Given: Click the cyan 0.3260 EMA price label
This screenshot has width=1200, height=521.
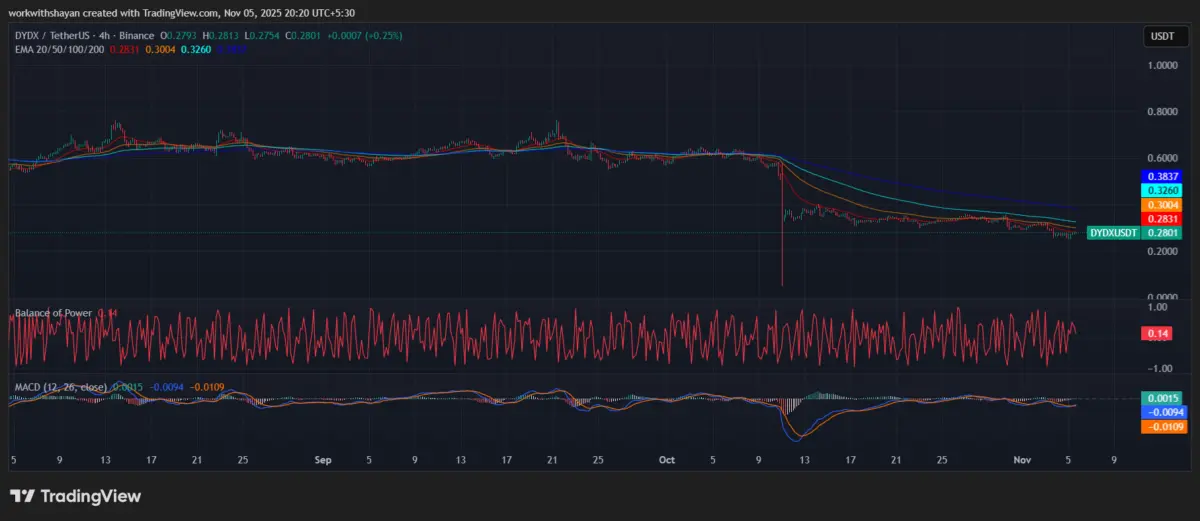Looking at the screenshot, I should coord(1160,190).
